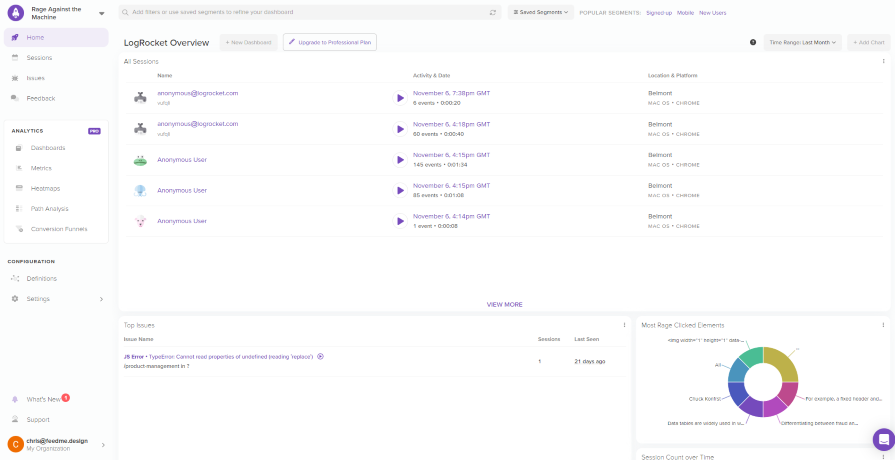Click the LogRocket rocket logo icon

click(16, 12)
